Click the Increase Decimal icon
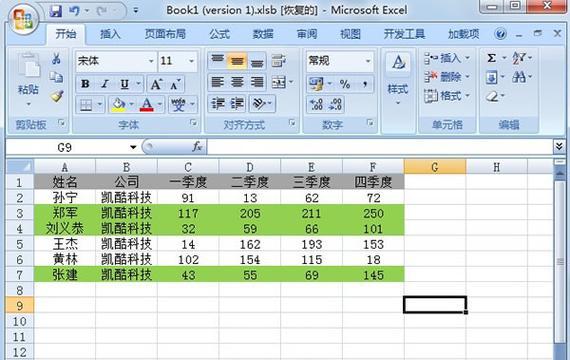The height and width of the screenshot is (360, 570). coord(316,104)
